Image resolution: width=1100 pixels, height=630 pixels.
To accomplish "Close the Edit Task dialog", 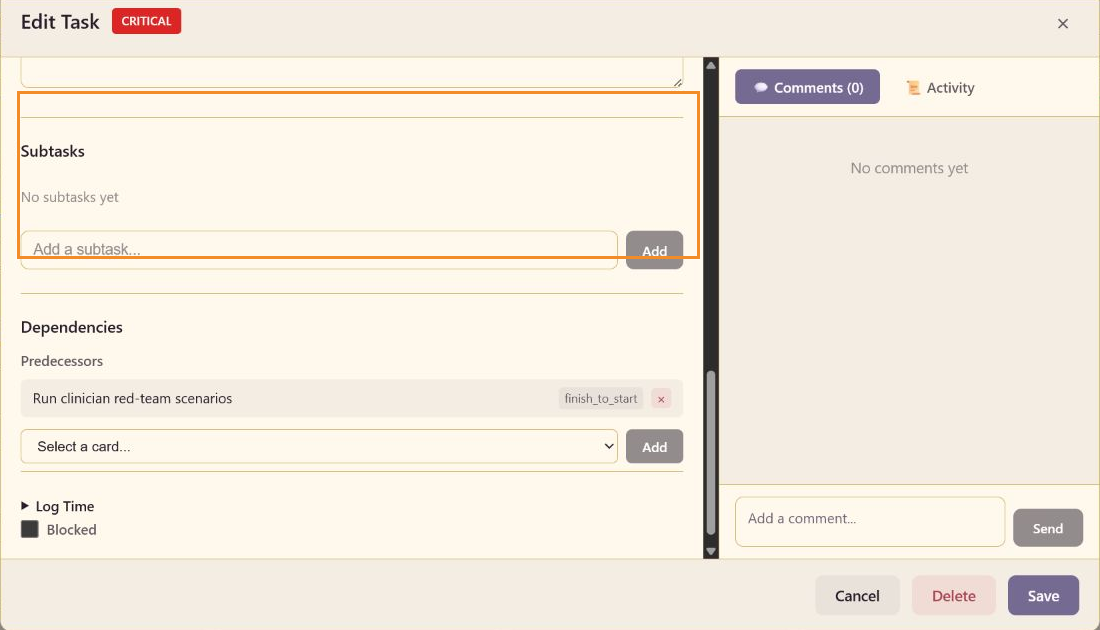I will click(x=1062, y=24).
